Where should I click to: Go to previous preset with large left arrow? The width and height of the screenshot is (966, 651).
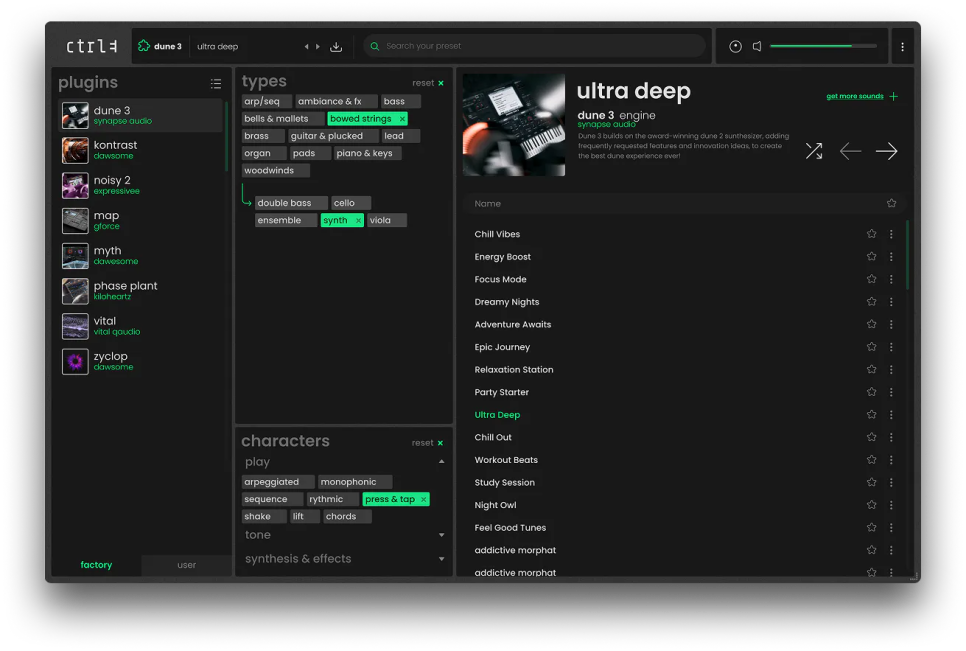(x=850, y=151)
